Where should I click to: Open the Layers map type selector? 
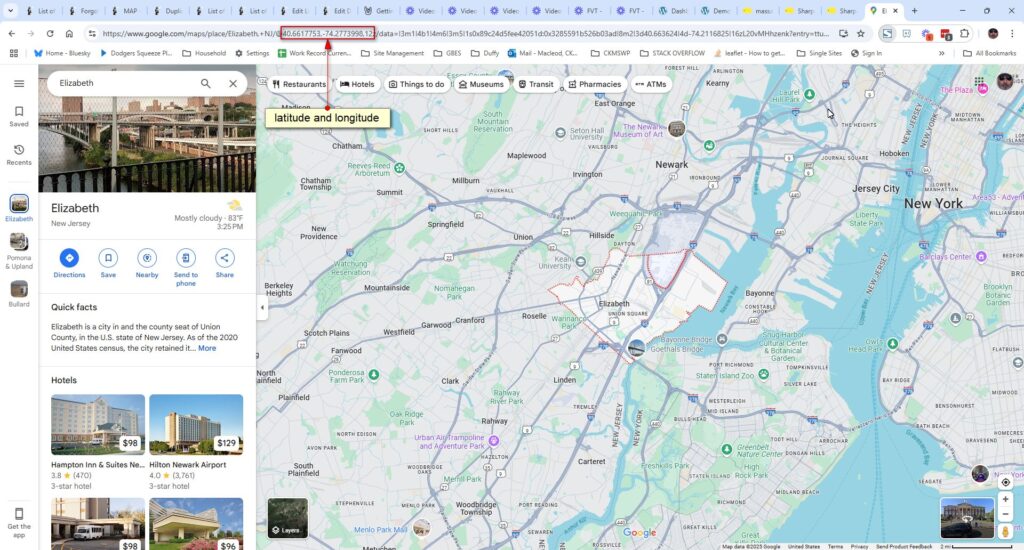pyautogui.click(x=287, y=518)
